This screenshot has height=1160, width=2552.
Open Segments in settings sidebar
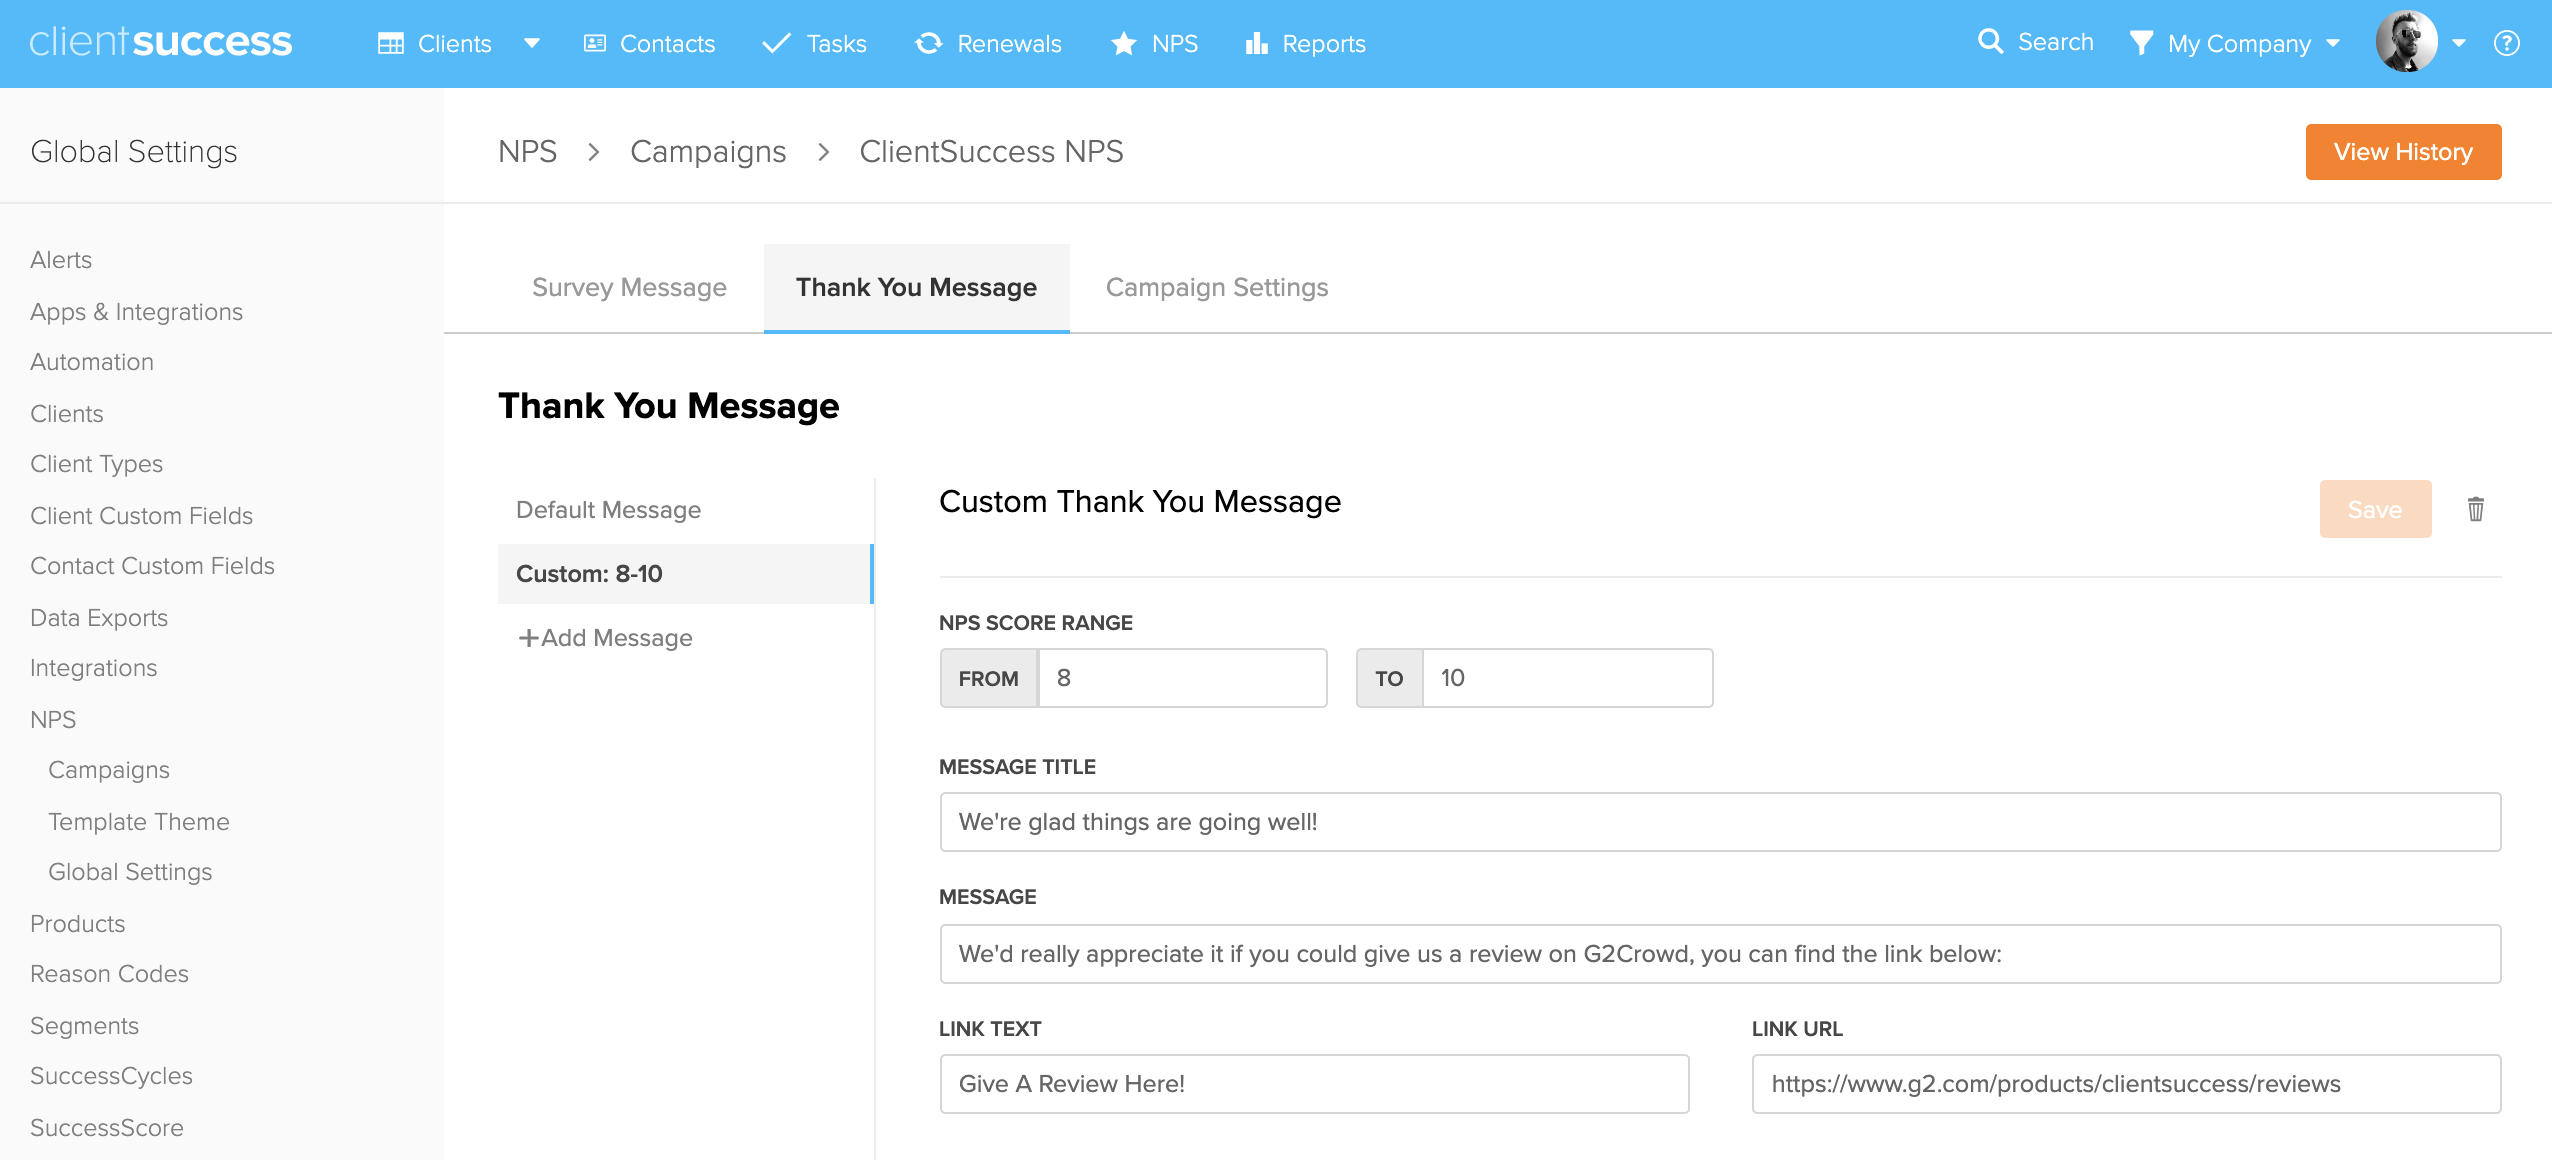pyautogui.click(x=84, y=1026)
